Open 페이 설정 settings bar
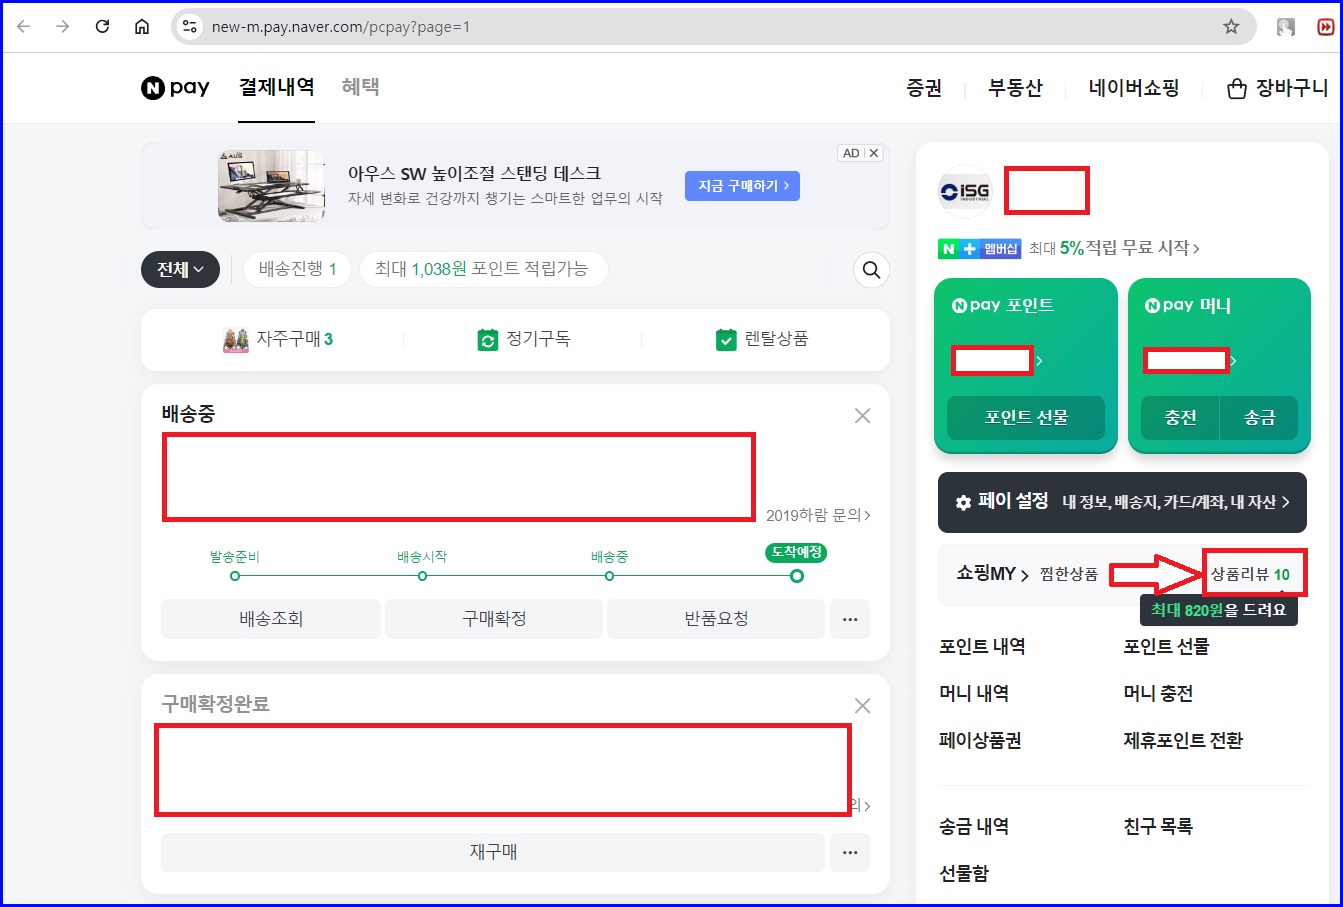 pyautogui.click(x=1122, y=502)
